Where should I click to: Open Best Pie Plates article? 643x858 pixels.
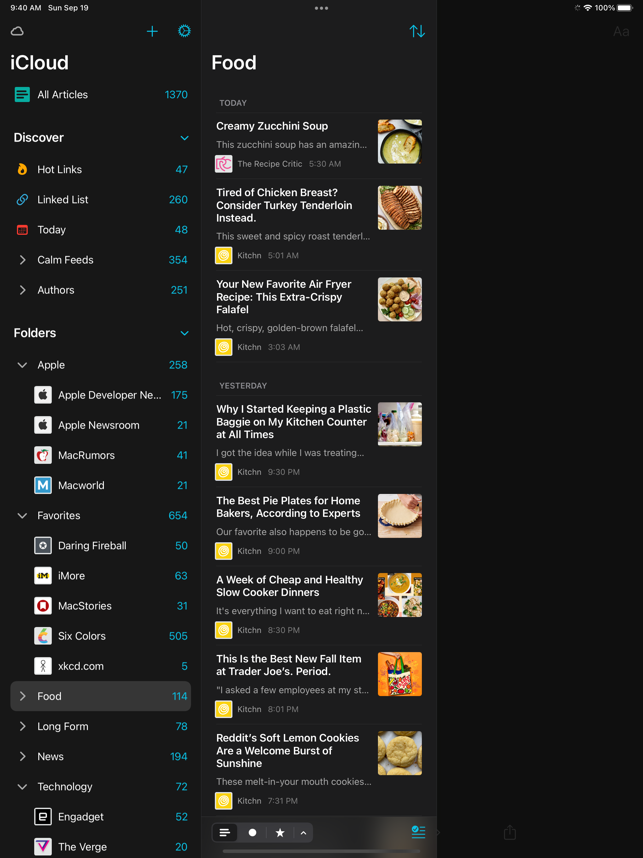pyautogui.click(x=318, y=526)
